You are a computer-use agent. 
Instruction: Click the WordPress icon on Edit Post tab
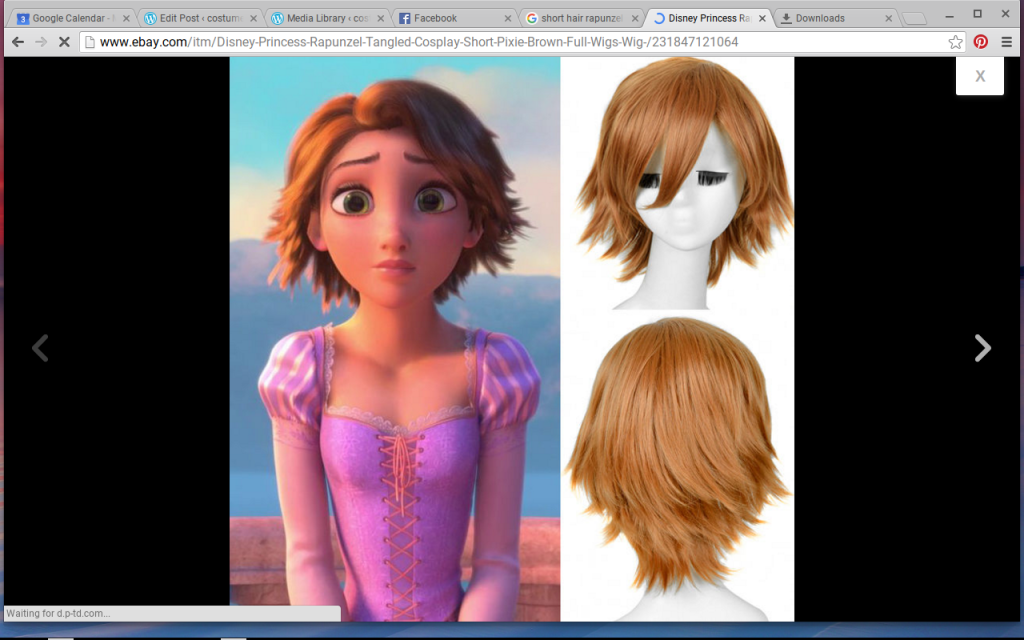tap(148, 16)
